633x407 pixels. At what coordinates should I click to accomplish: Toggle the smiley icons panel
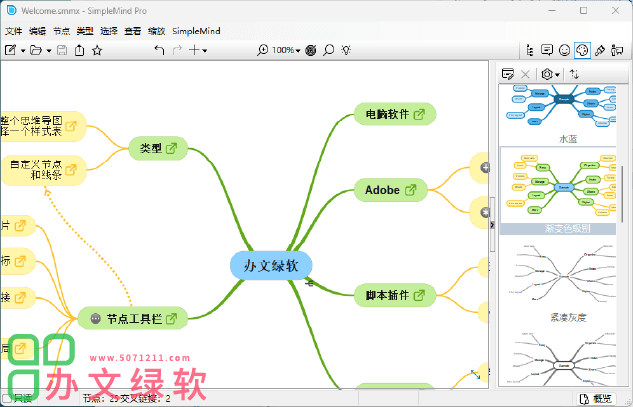click(x=564, y=50)
